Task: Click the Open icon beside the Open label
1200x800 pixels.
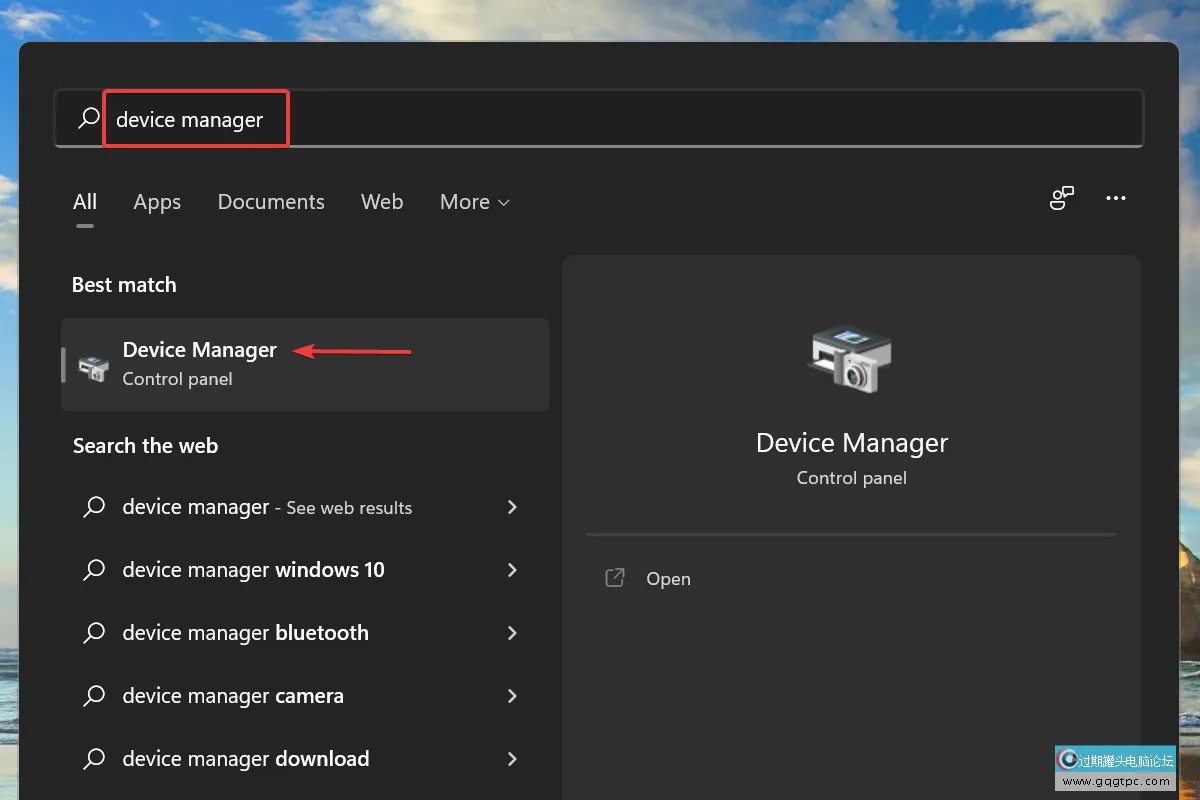Action: (614, 578)
